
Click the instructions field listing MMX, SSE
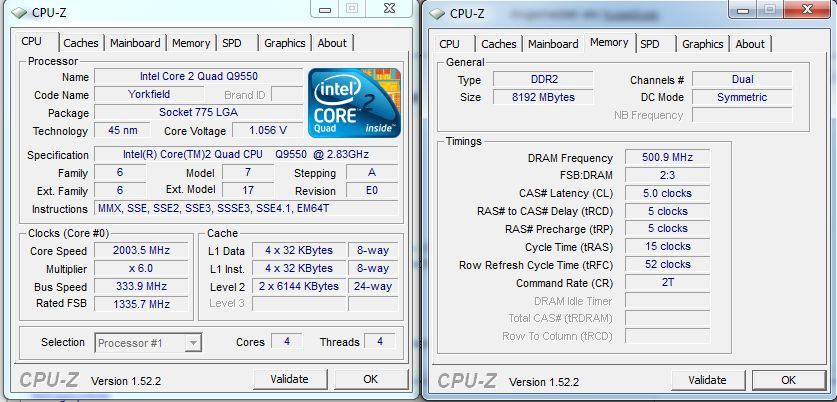[246, 208]
